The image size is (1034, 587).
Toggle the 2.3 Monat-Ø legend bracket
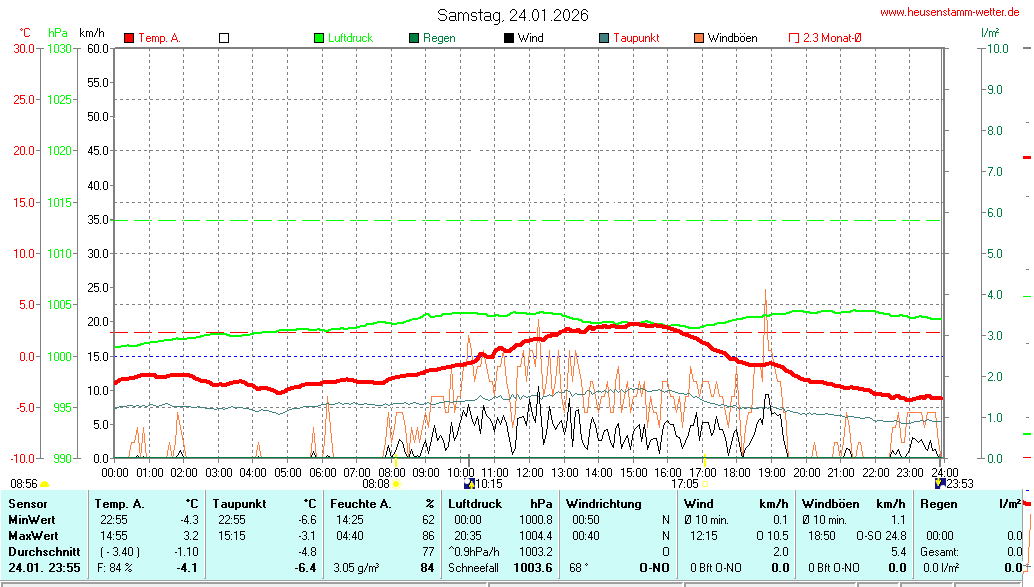tap(794, 38)
